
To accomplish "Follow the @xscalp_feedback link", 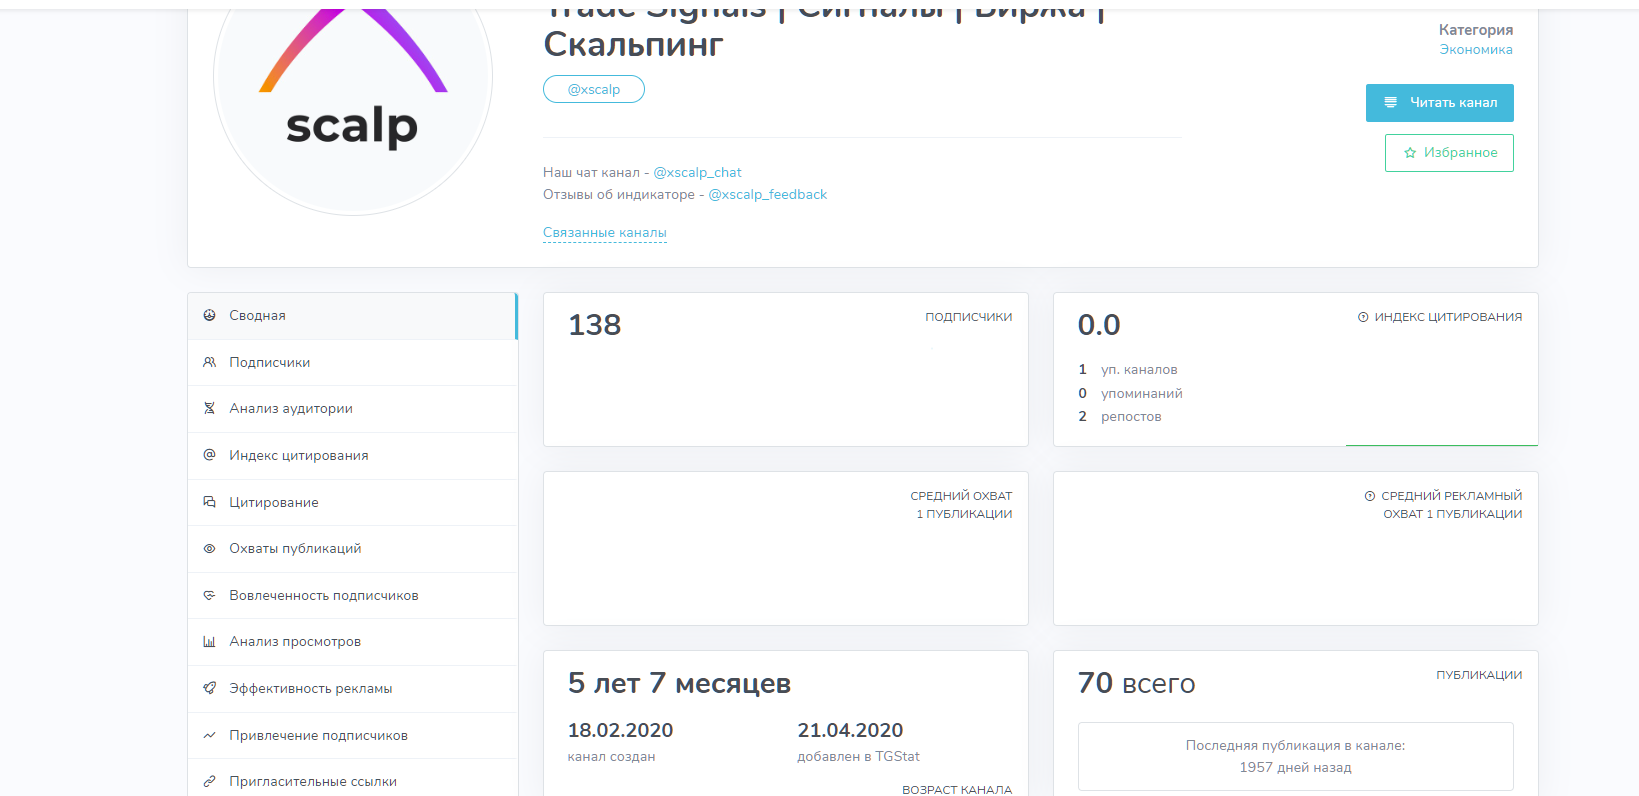I will [767, 194].
